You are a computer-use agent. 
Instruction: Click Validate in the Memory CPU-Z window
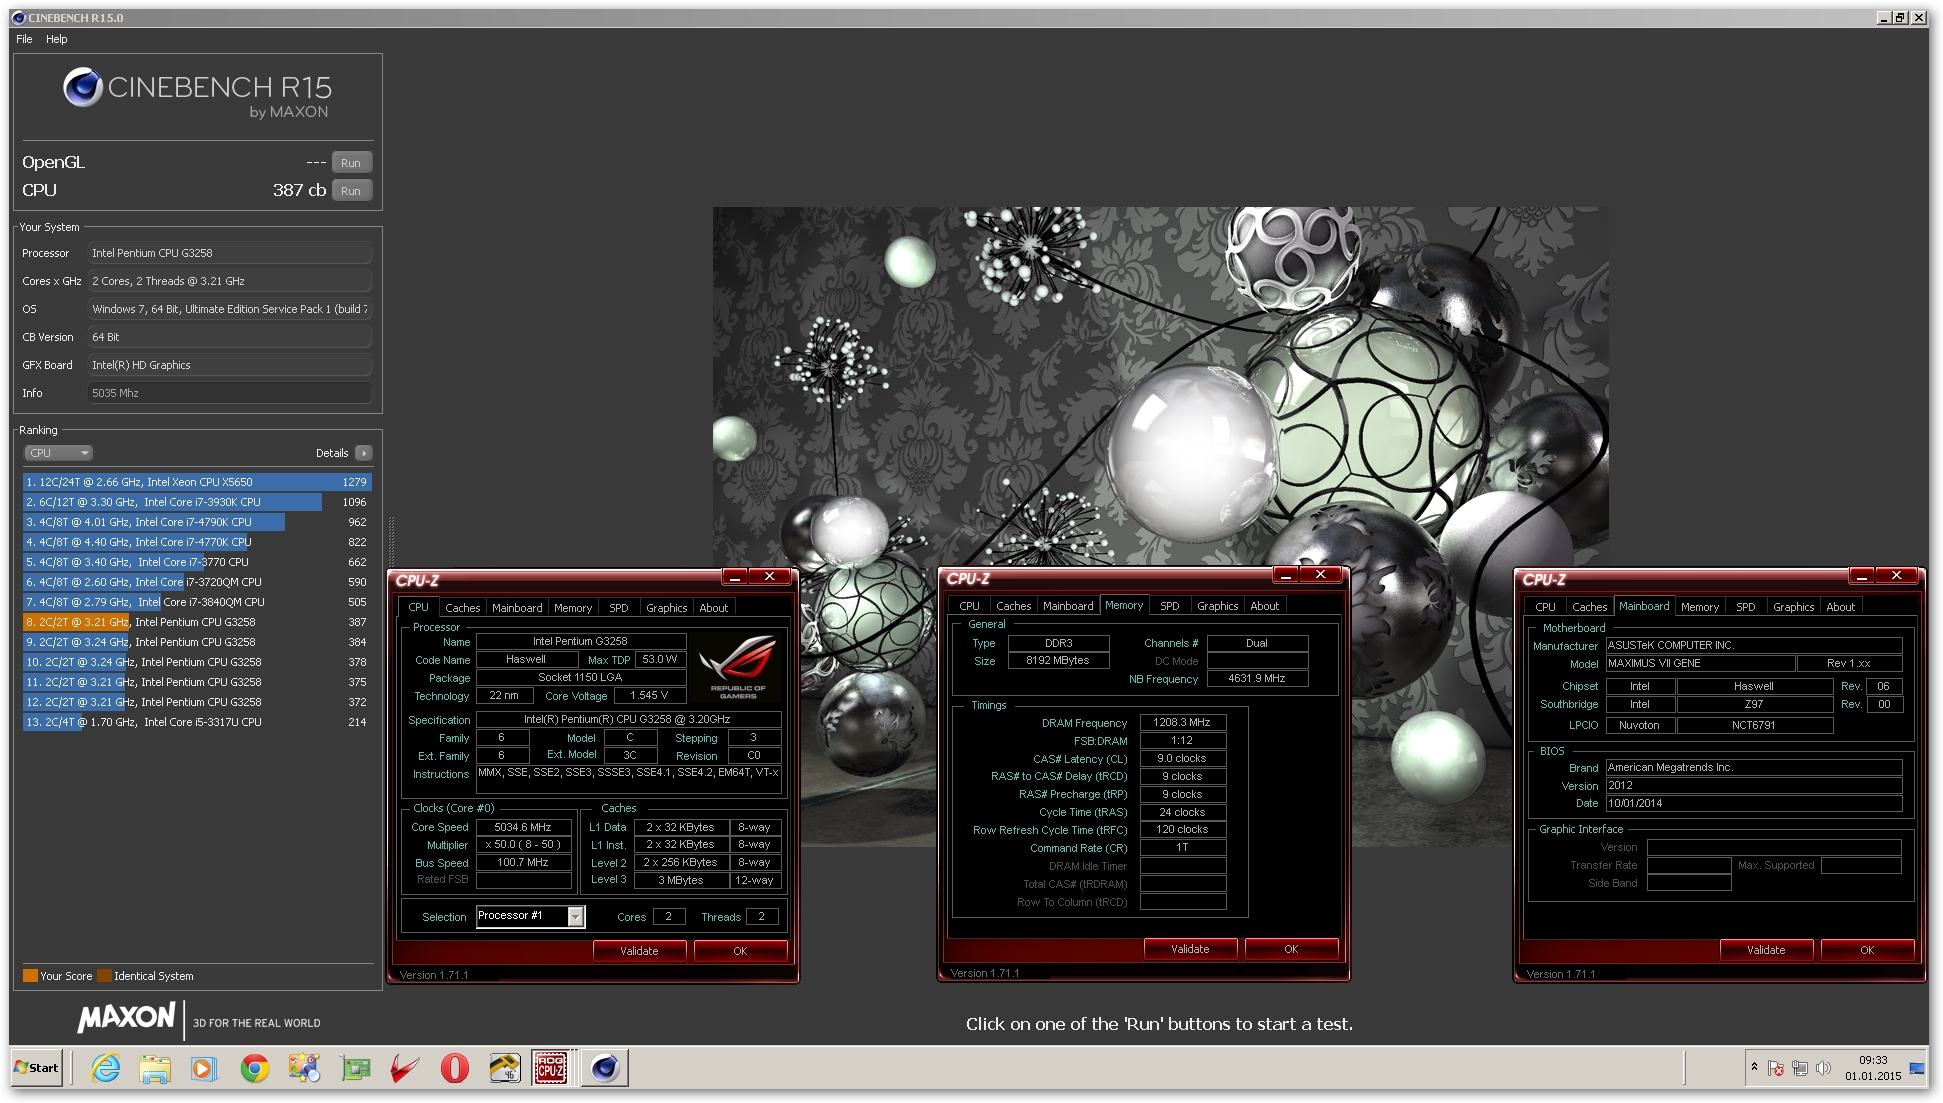[1190, 949]
